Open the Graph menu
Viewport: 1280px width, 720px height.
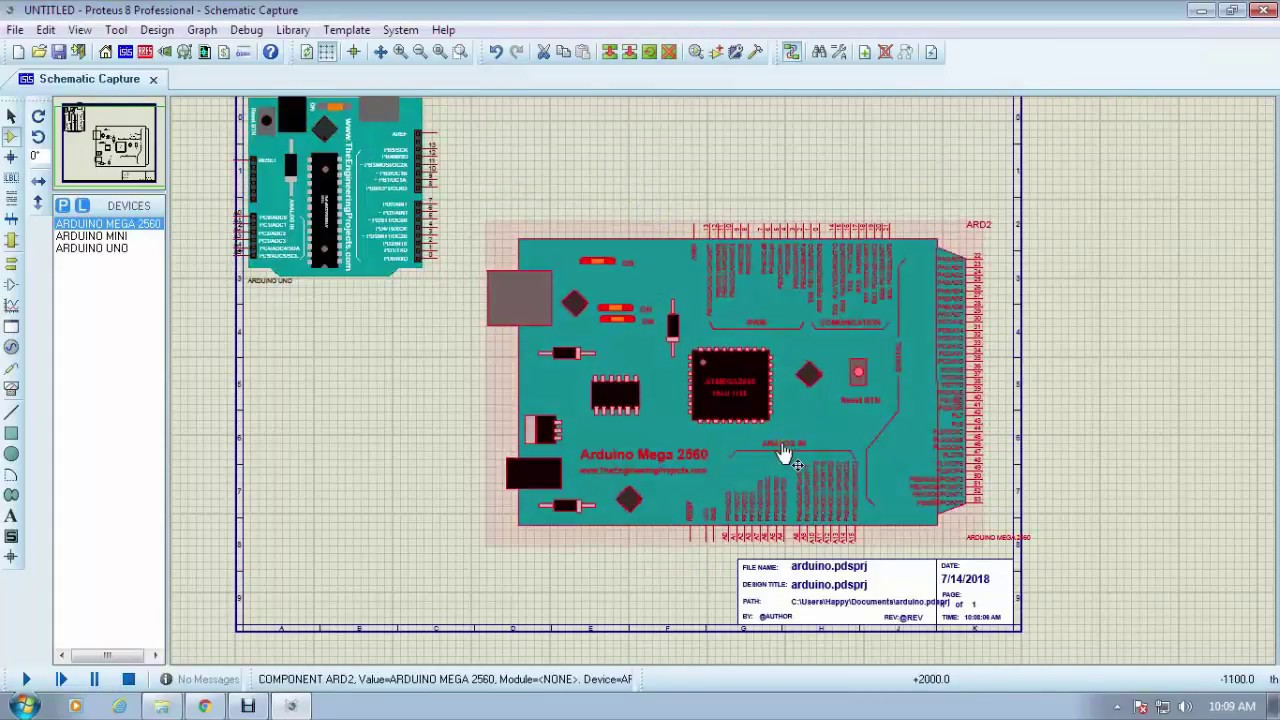point(202,30)
